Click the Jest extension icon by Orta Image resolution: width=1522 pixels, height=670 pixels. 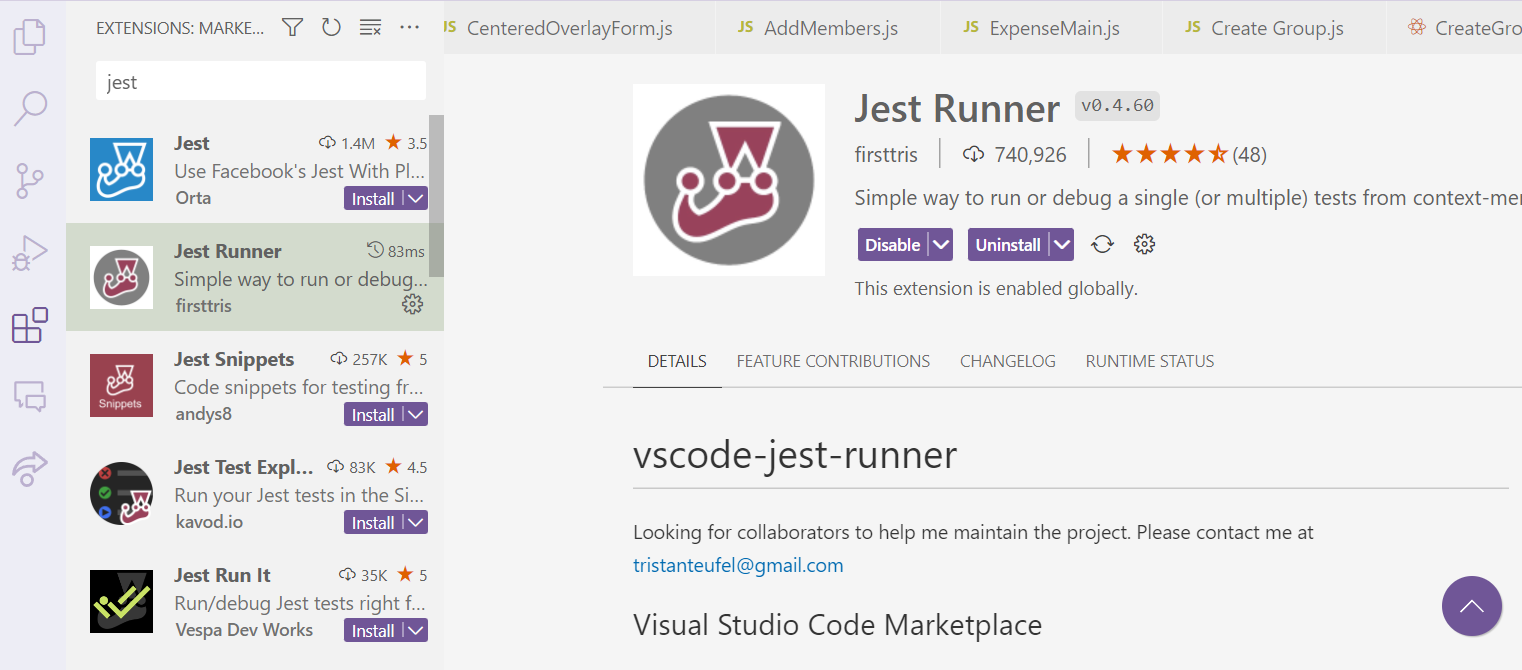coord(121,169)
